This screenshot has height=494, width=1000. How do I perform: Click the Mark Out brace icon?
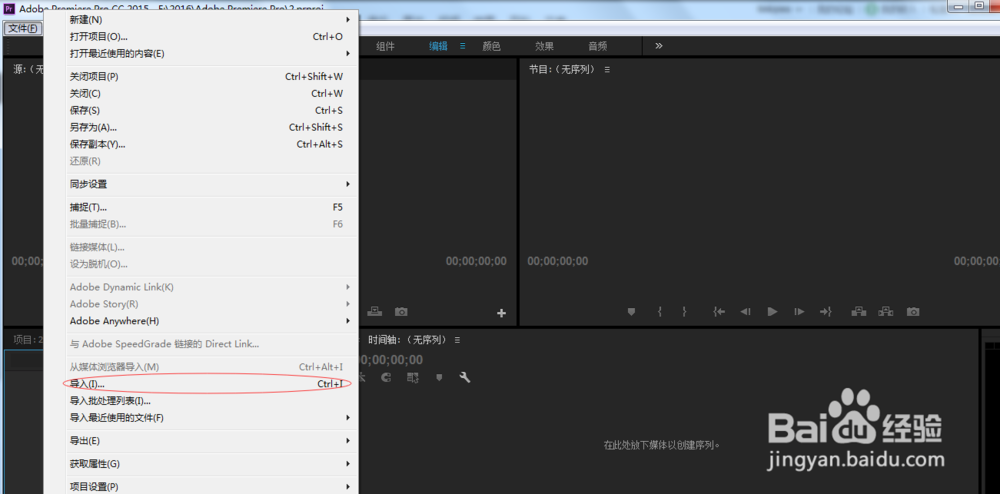(684, 312)
